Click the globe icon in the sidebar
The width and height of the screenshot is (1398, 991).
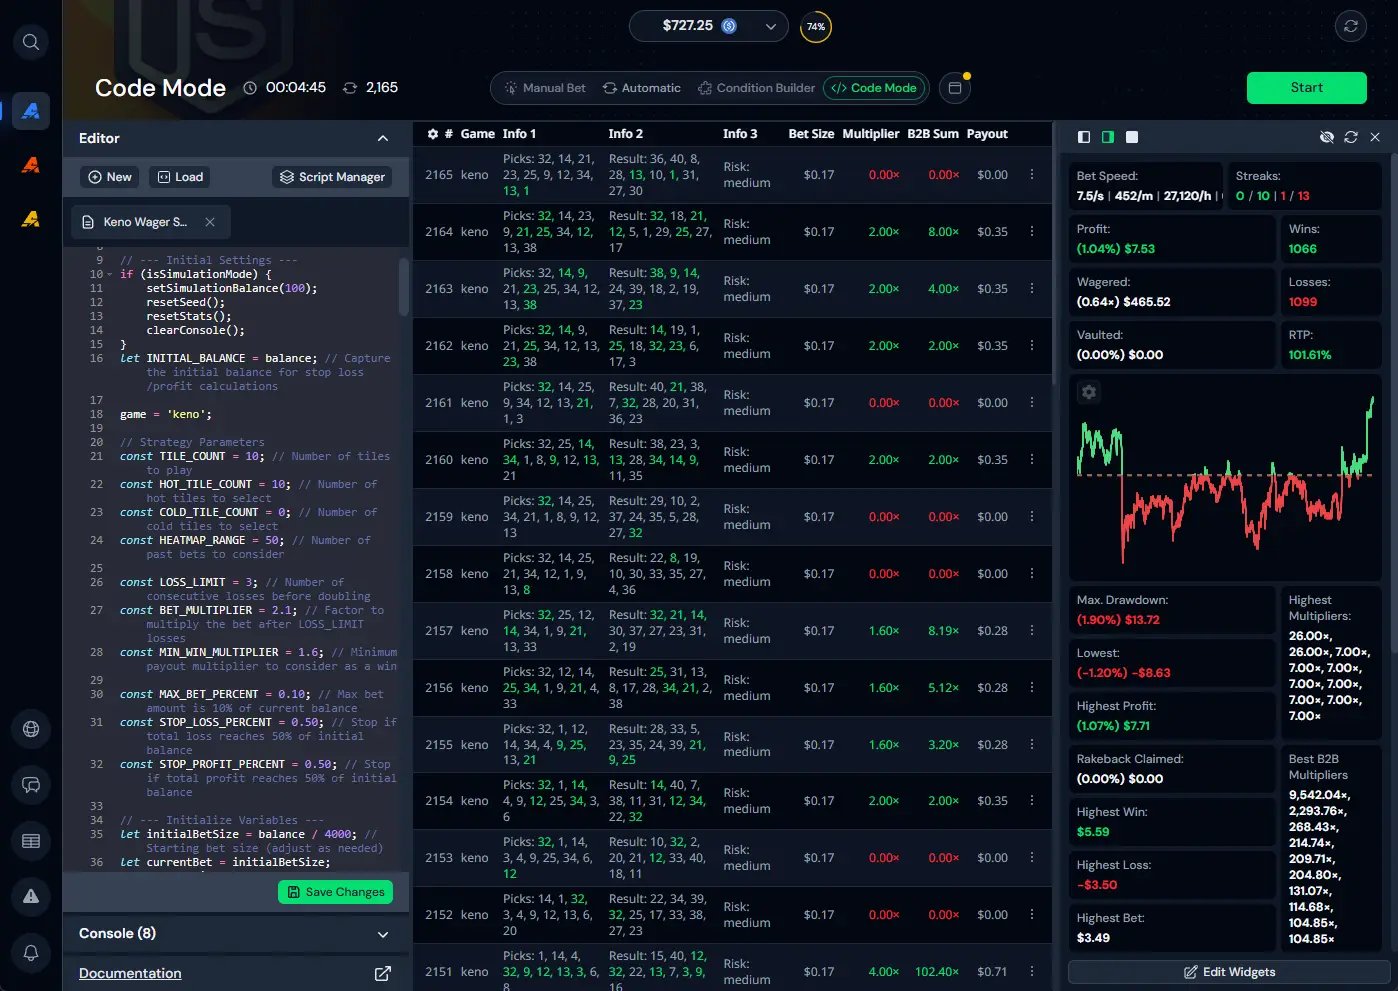pyautogui.click(x=31, y=729)
